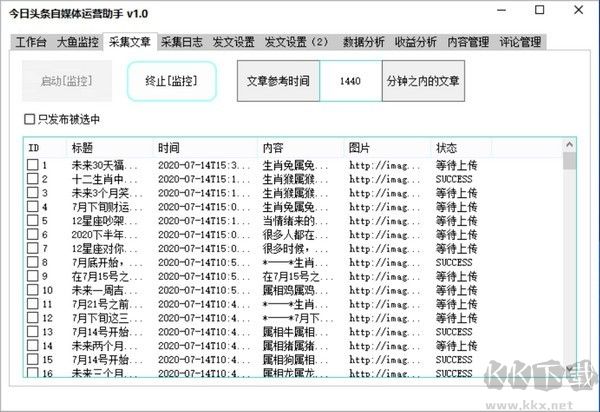Click the 内容 column header

[x=301, y=148]
